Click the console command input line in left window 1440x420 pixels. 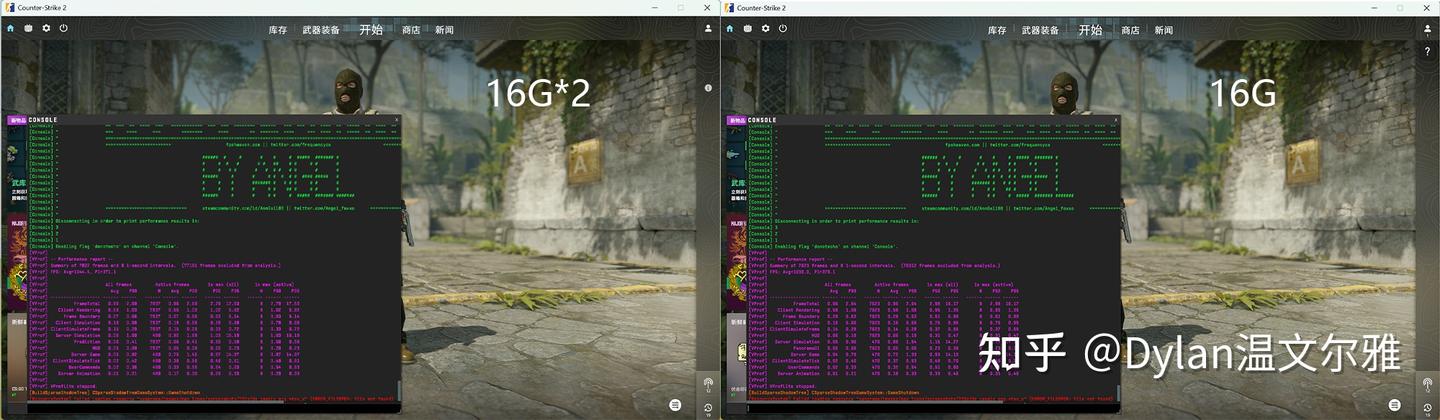[212, 408]
